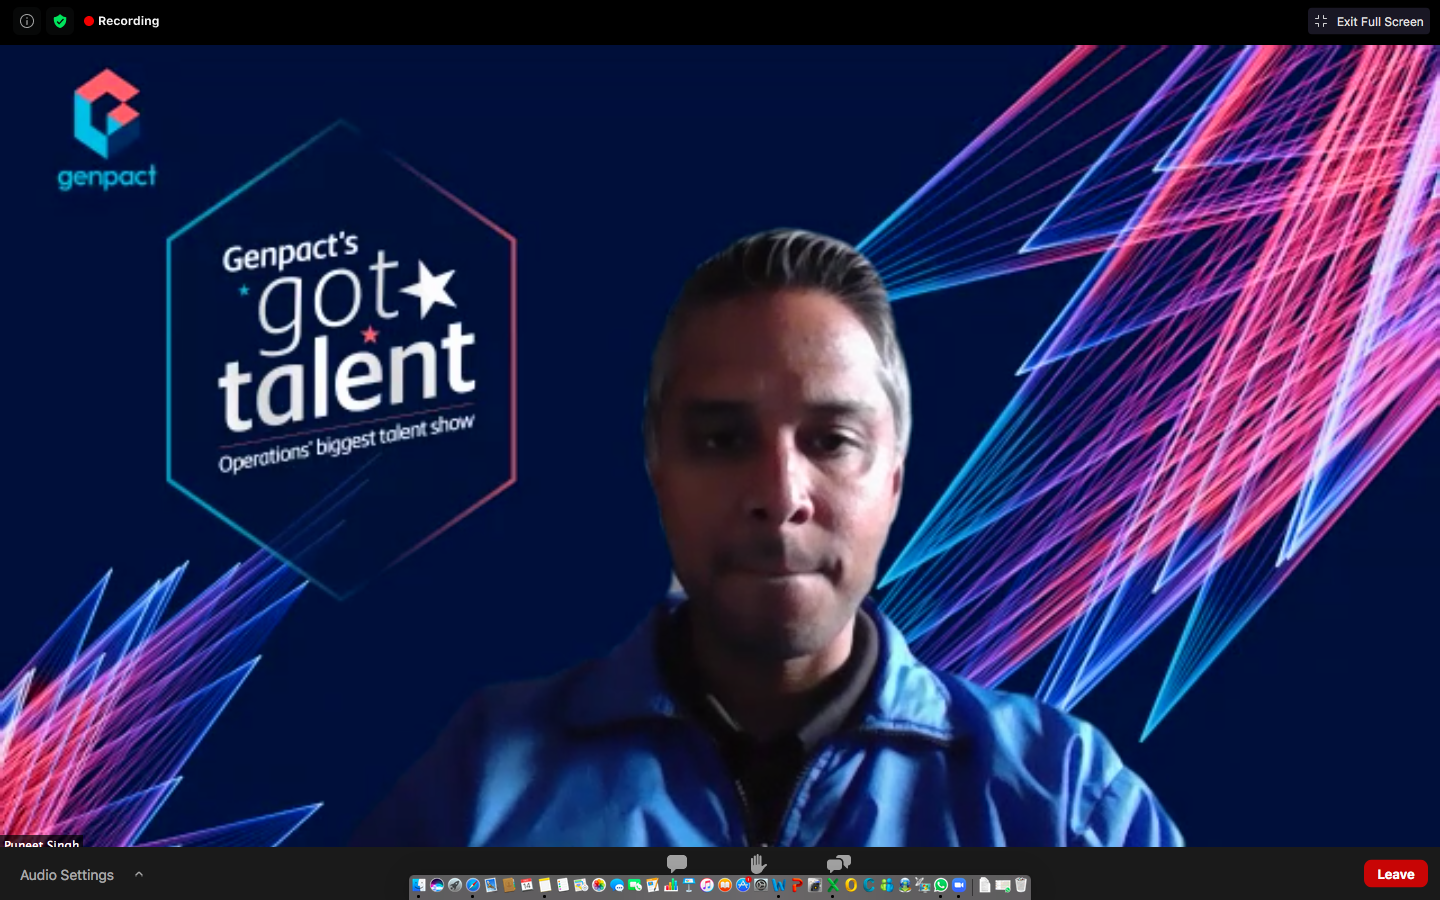Launch Safari from the Dock
The height and width of the screenshot is (900, 1440).
[x=473, y=885]
